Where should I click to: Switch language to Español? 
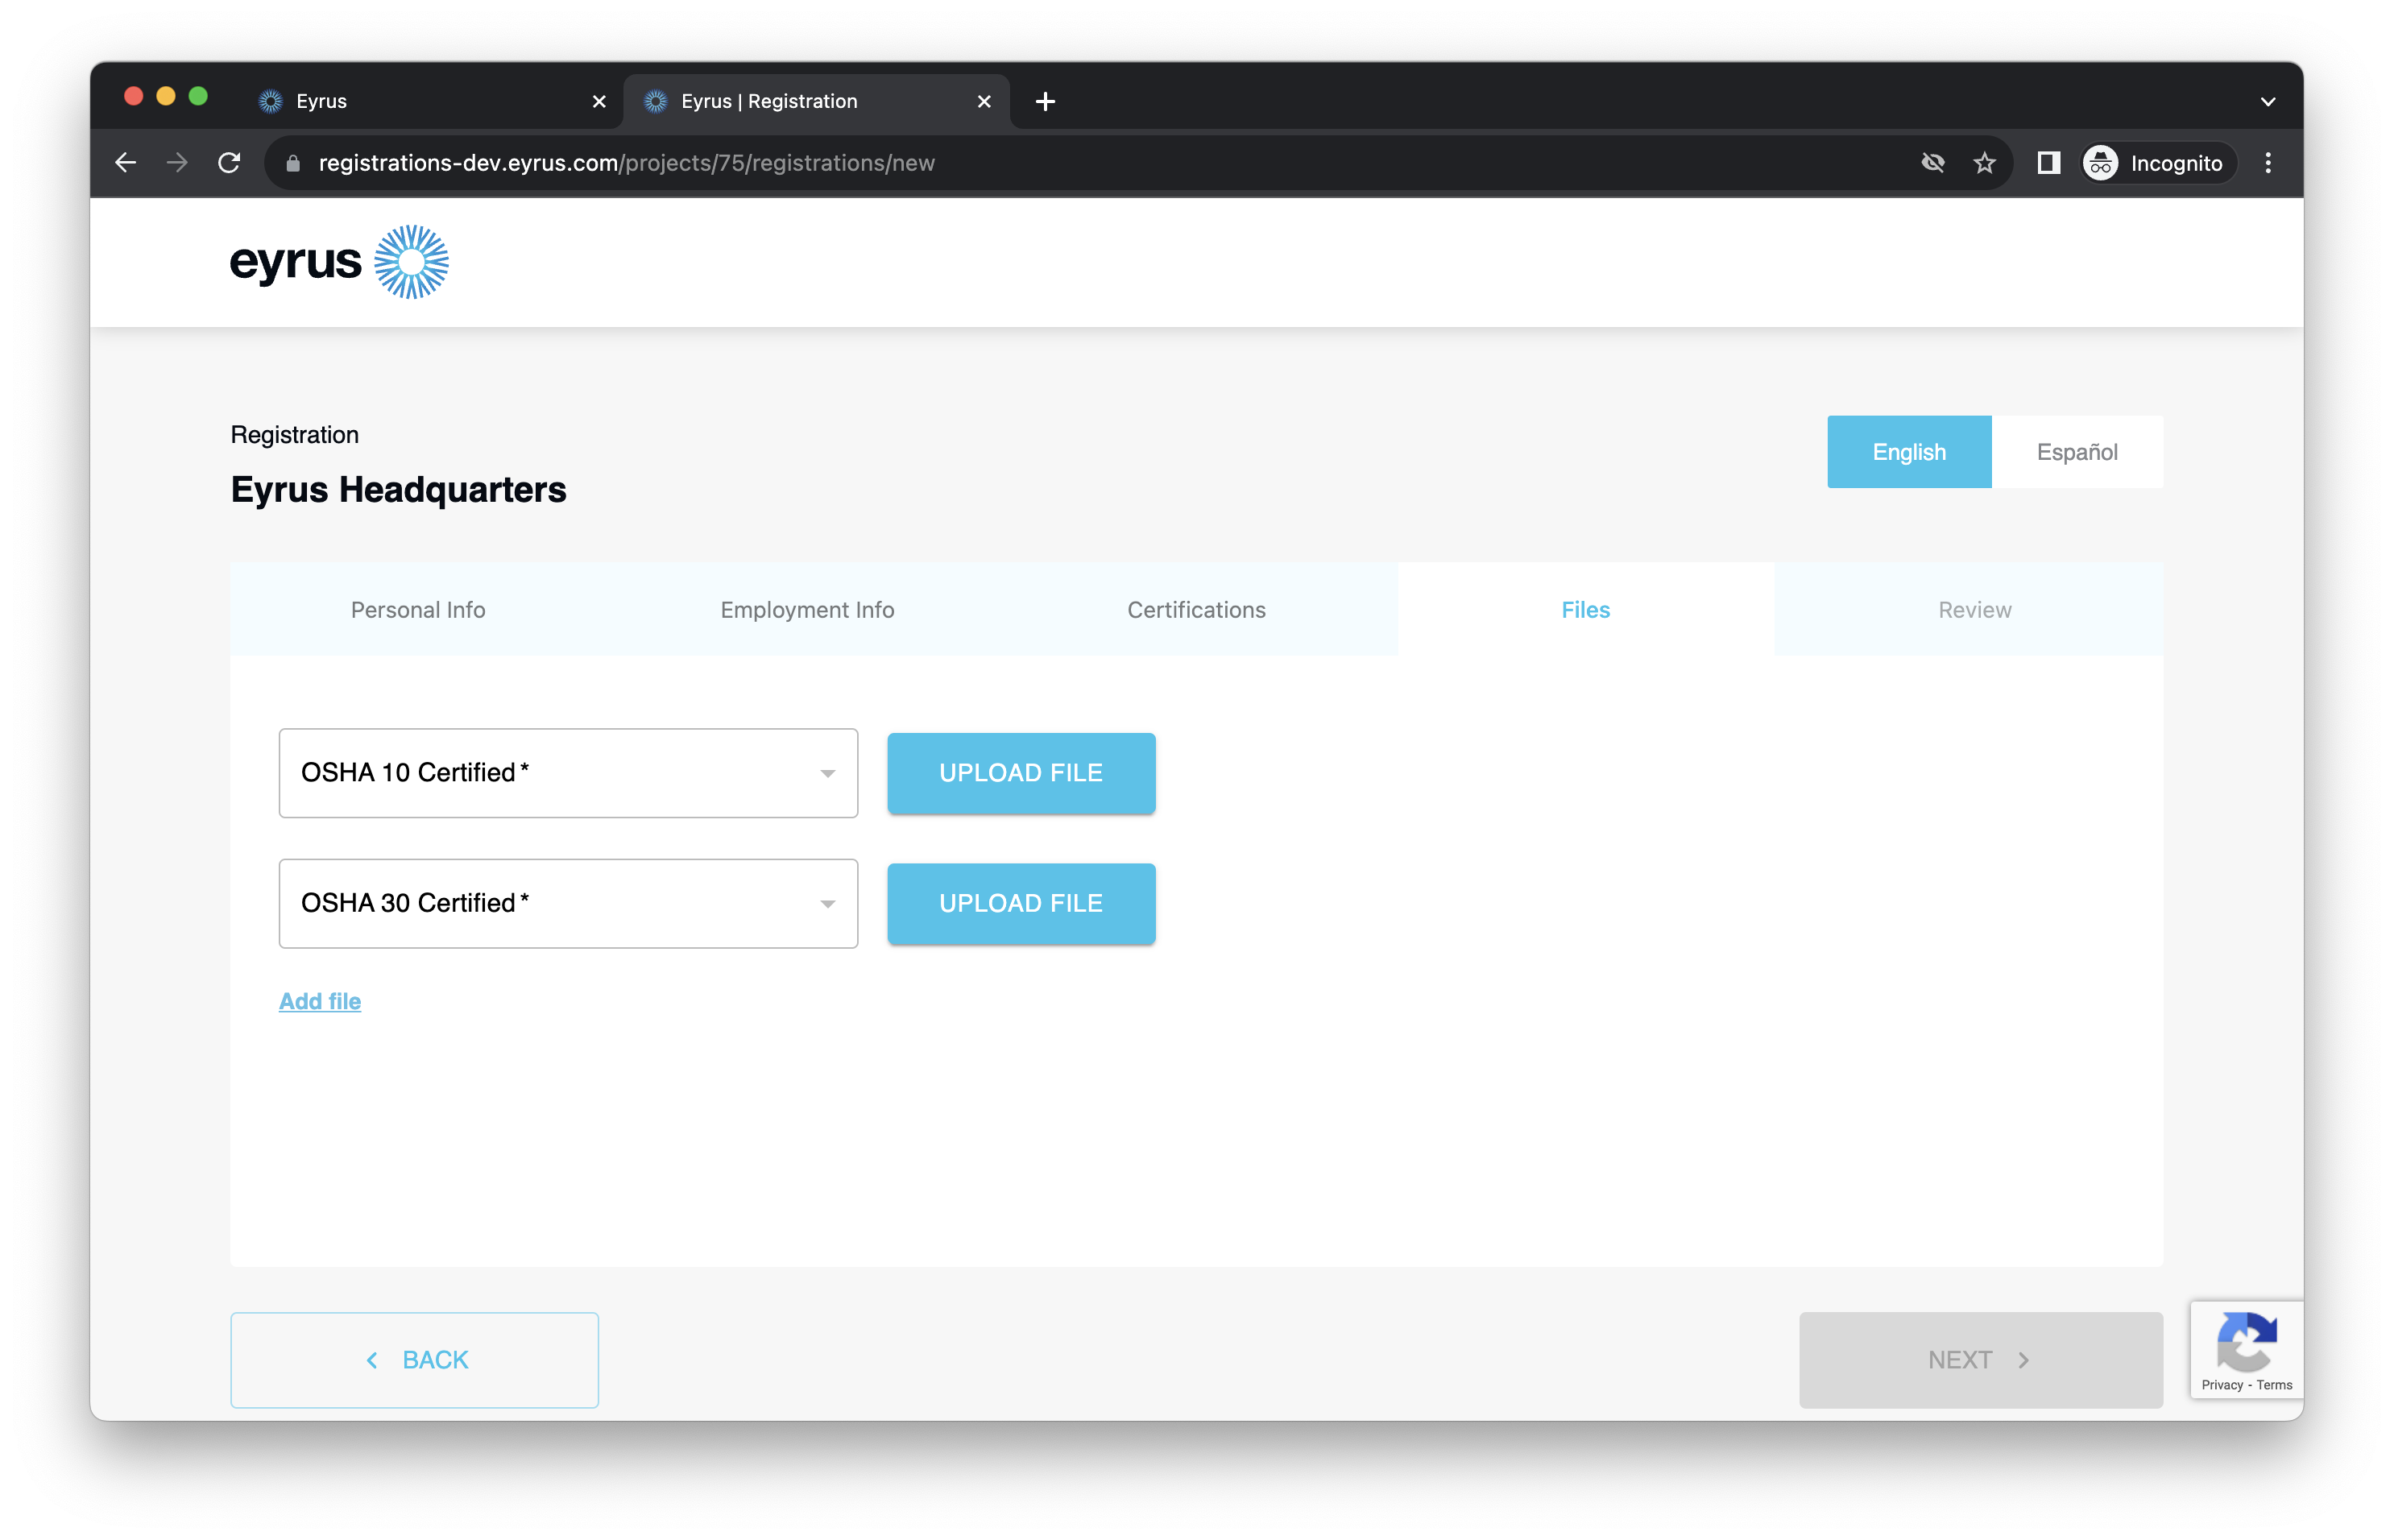pyautogui.click(x=2077, y=452)
